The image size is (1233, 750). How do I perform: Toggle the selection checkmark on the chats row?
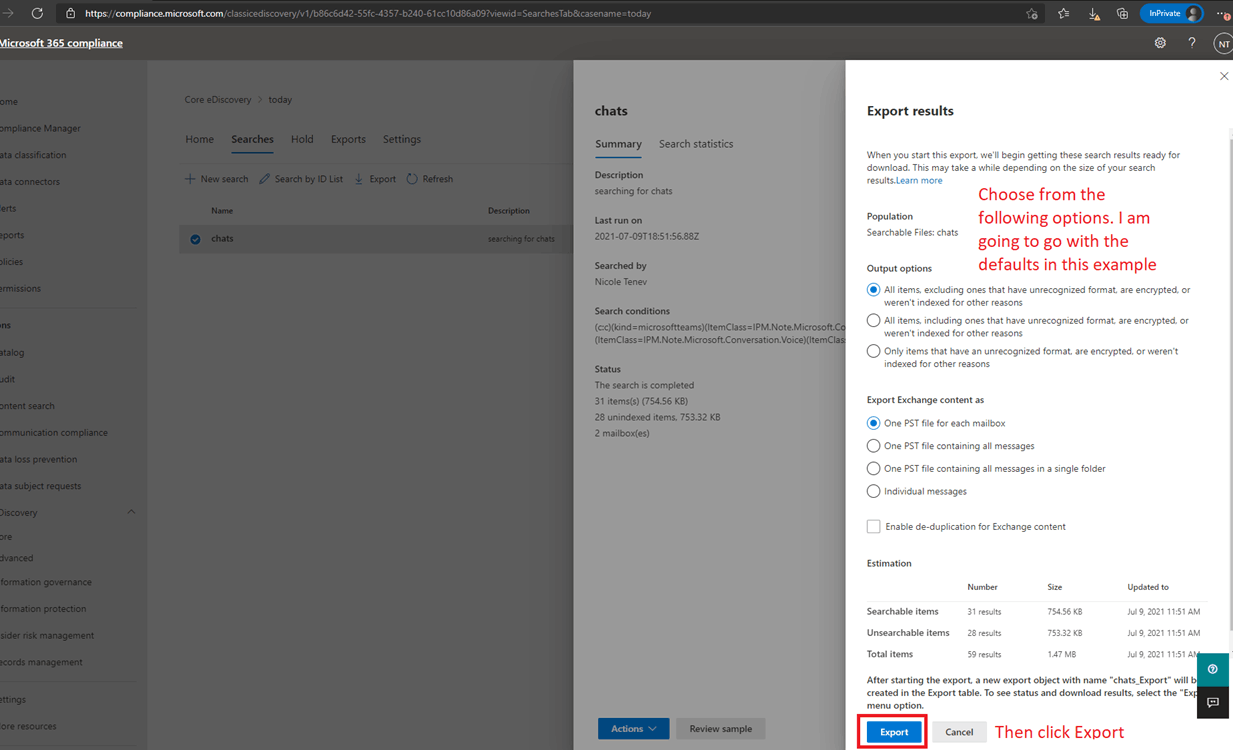pos(195,239)
